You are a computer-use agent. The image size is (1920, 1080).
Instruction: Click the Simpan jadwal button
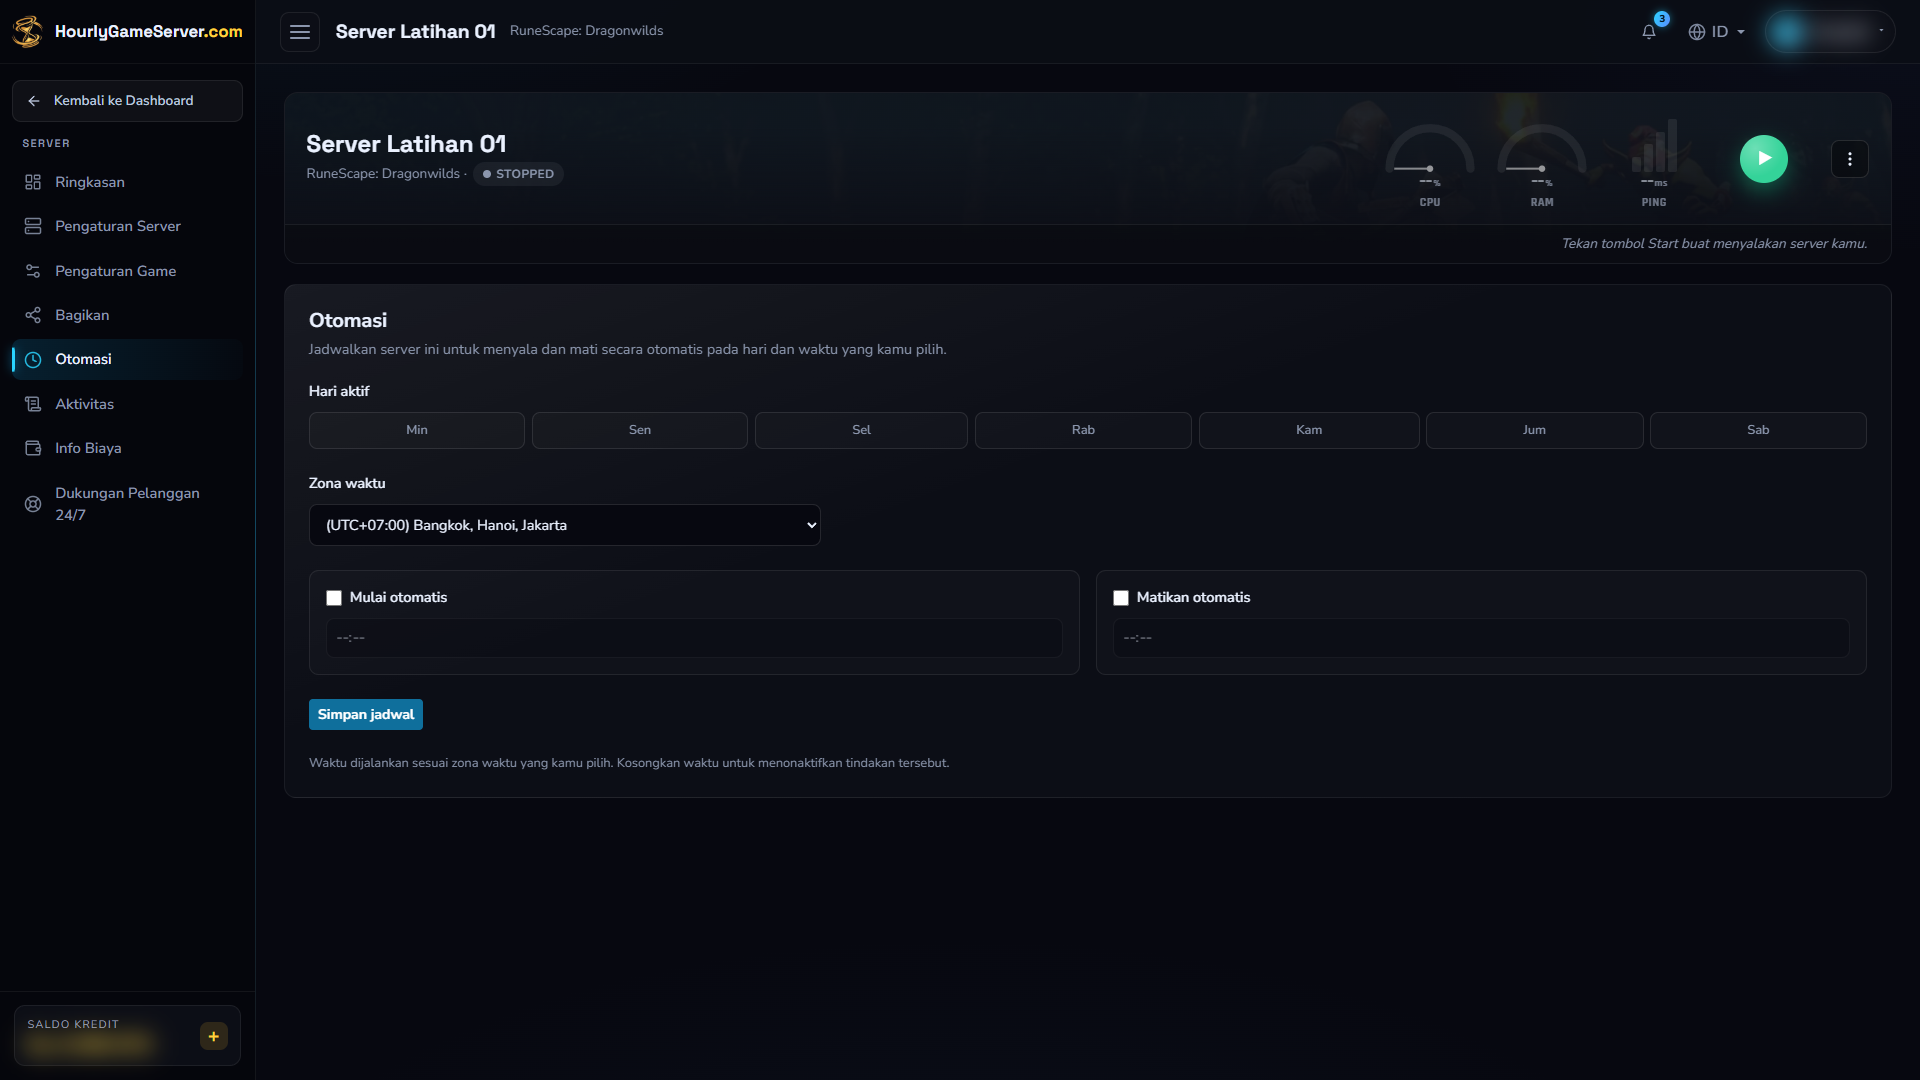[x=366, y=715]
